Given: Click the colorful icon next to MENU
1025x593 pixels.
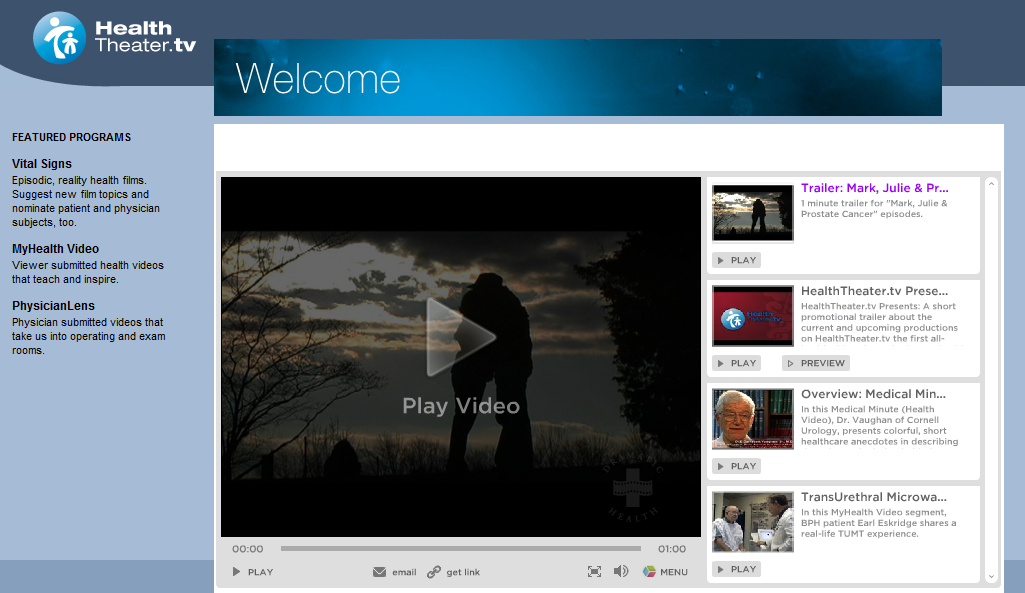Looking at the screenshot, I should [649, 571].
